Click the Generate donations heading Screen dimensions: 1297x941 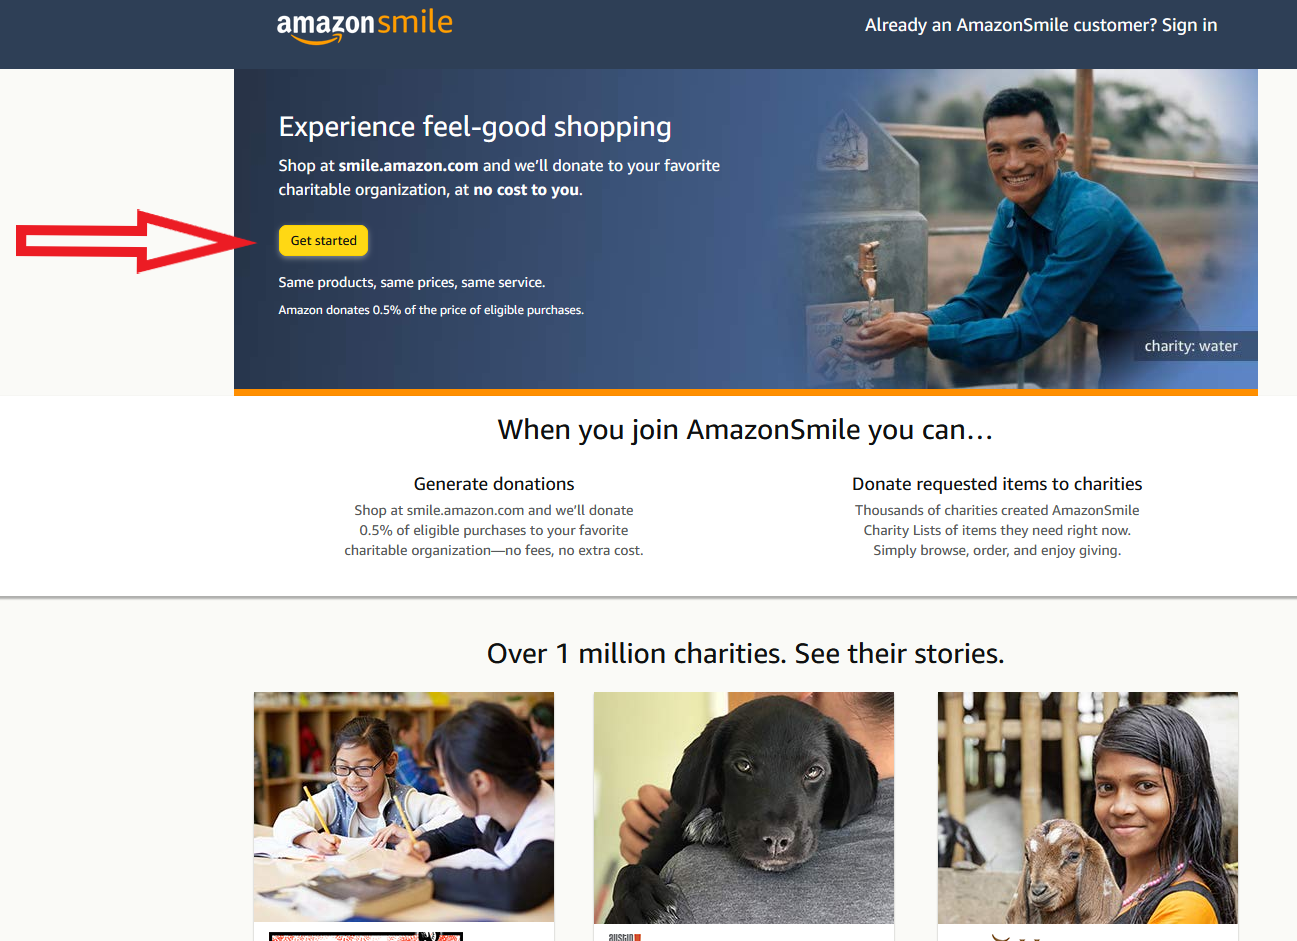click(x=494, y=484)
